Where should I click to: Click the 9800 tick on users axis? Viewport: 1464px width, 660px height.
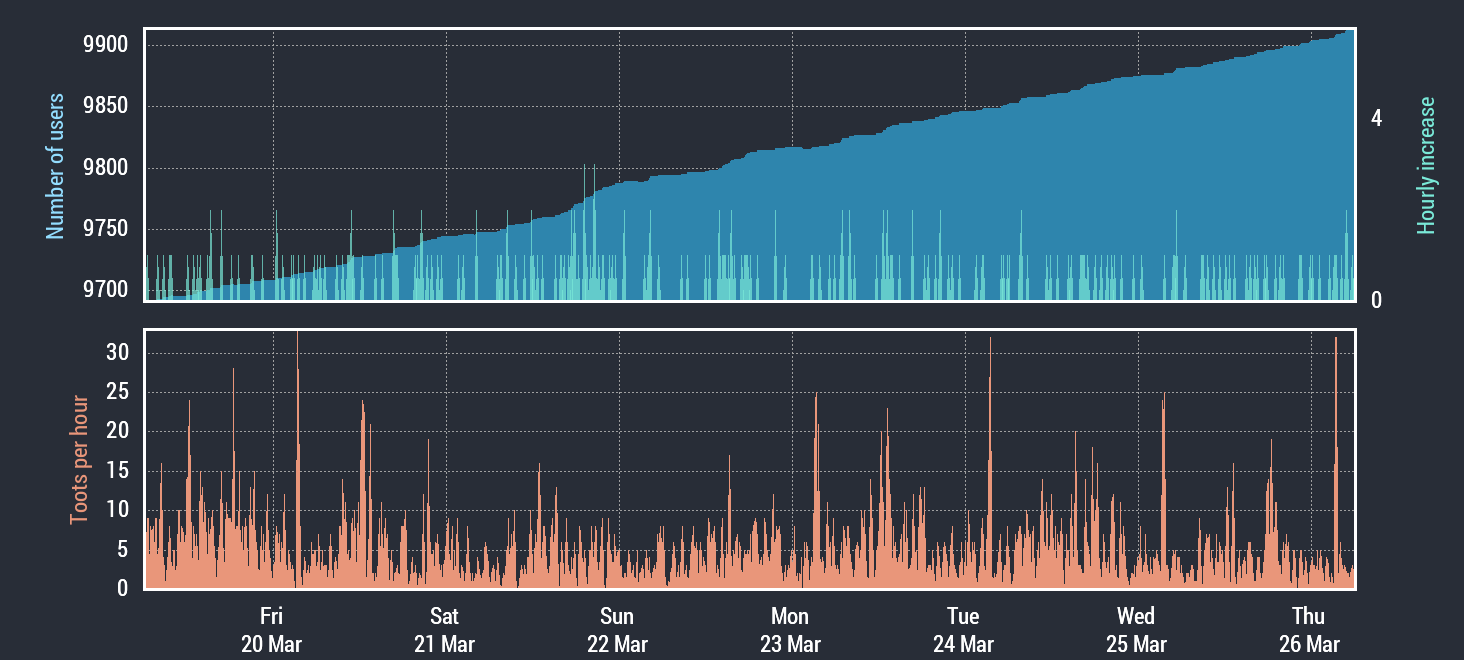click(107, 168)
